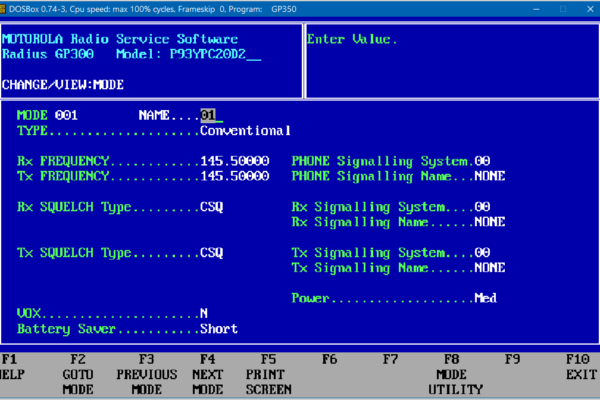Click the Rx FREQUENCY label
600x400 pixels.
tap(63, 161)
